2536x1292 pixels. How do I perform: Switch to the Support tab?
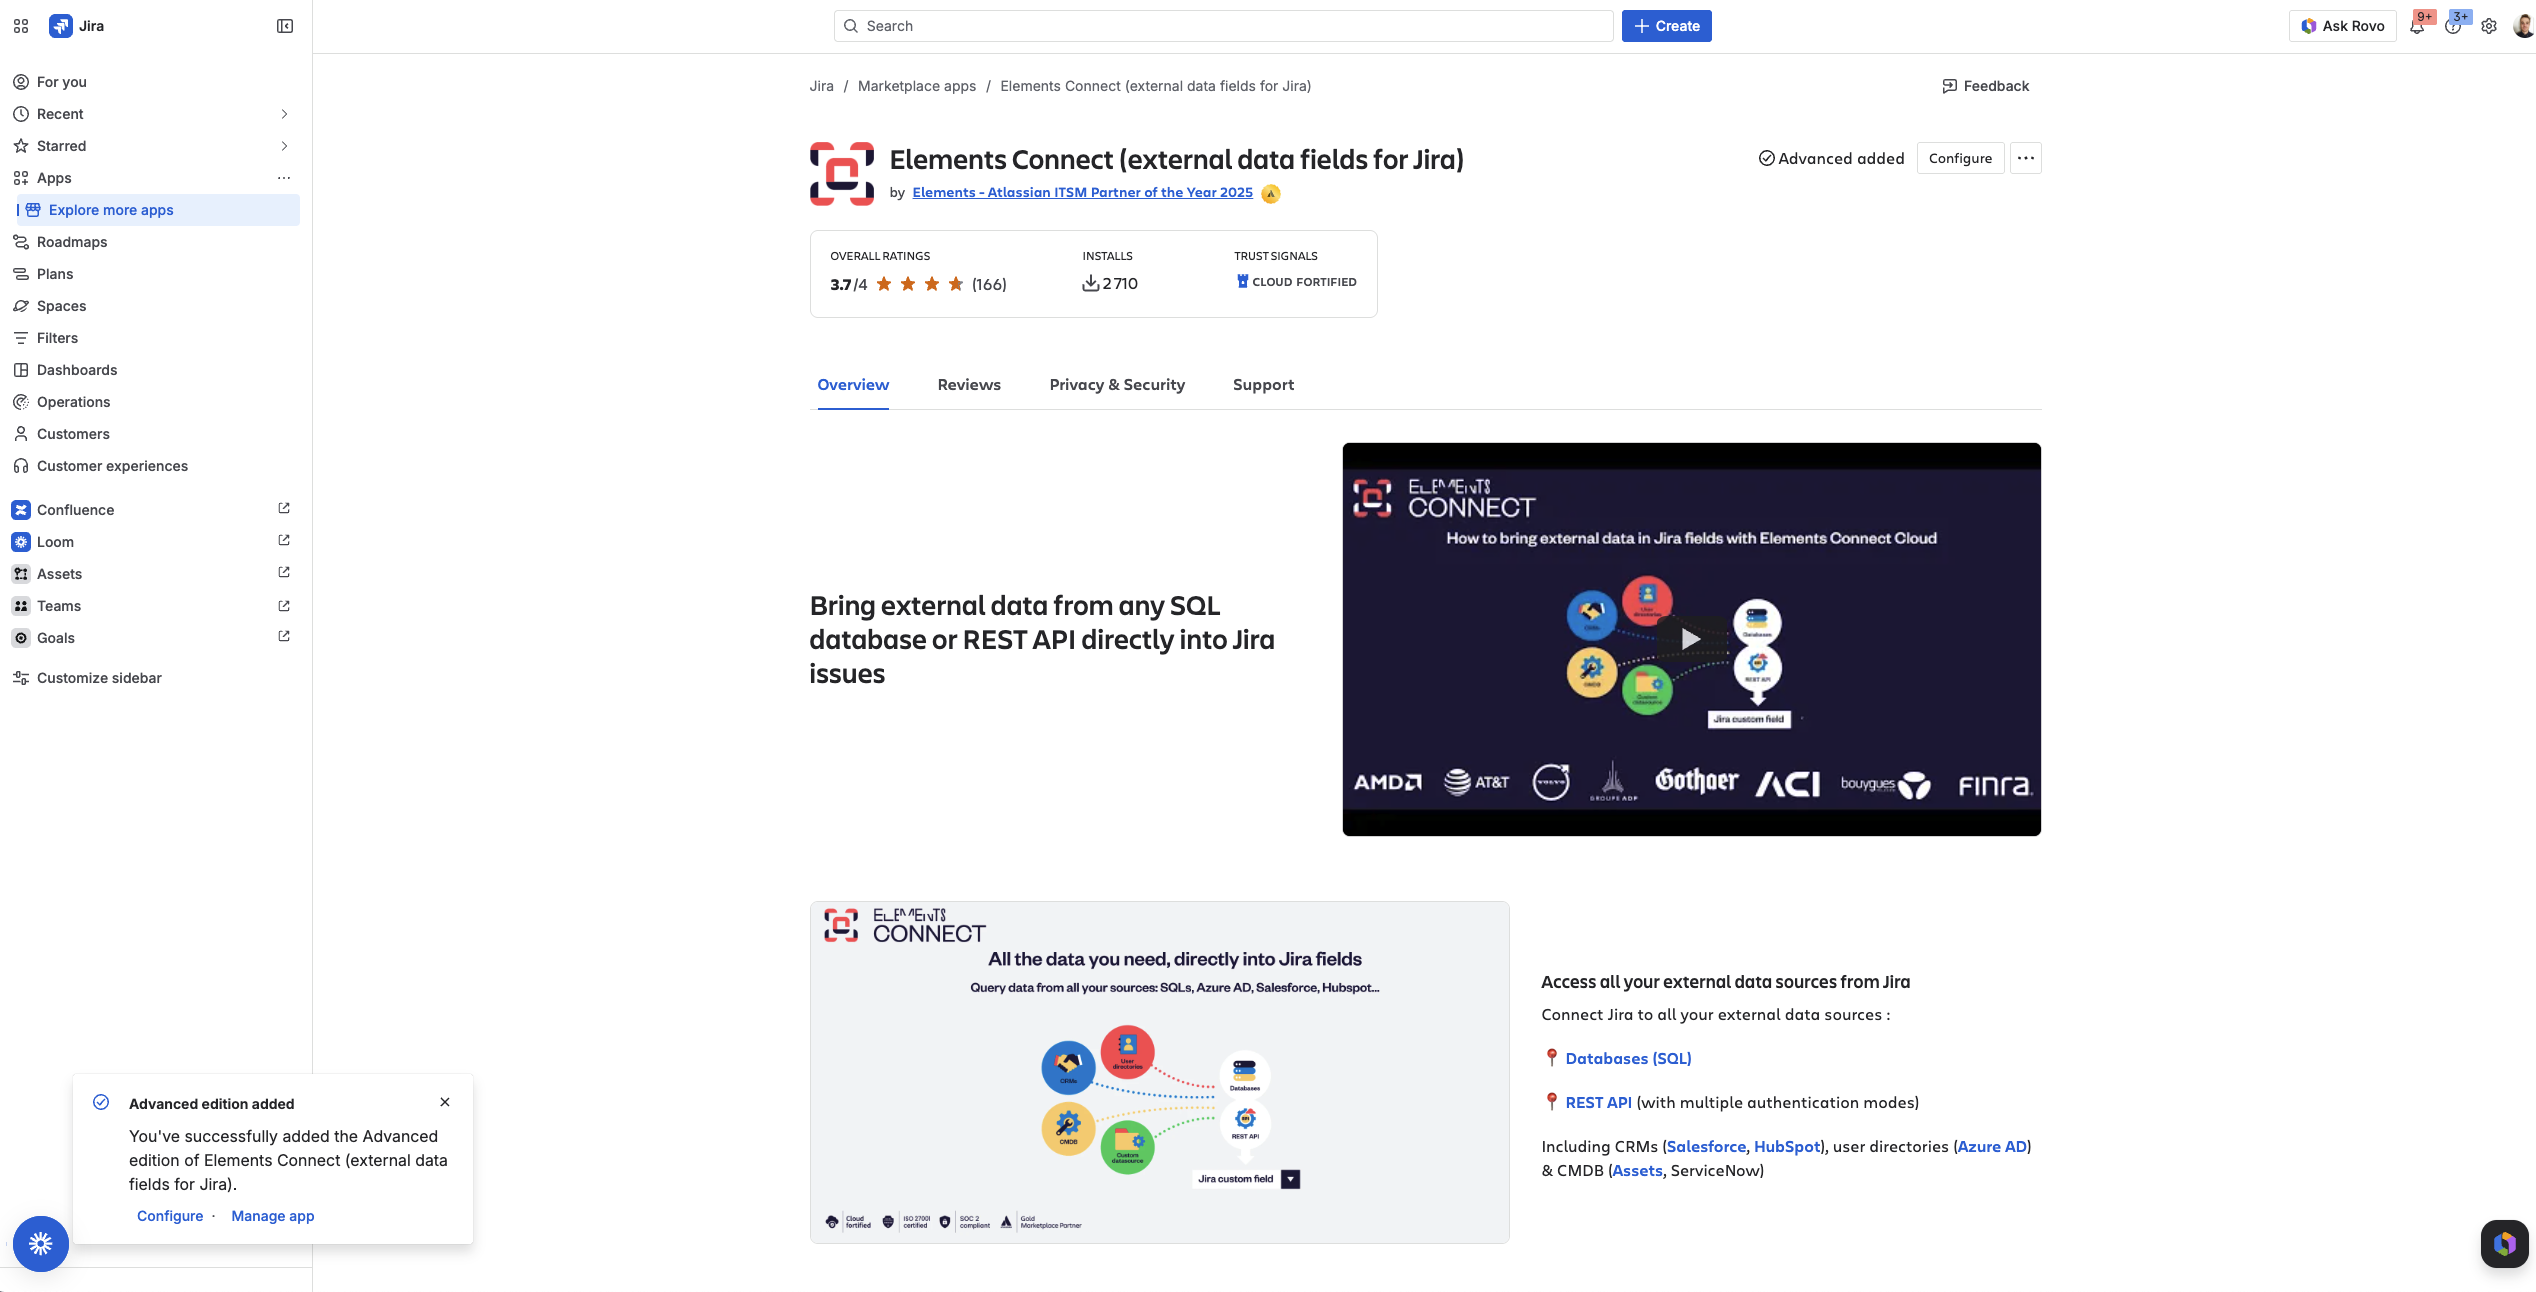(x=1263, y=385)
